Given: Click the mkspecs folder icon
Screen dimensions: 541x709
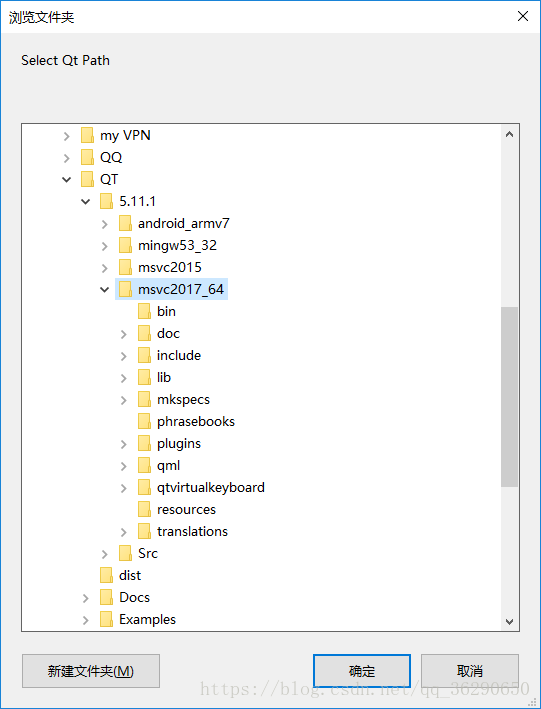Looking at the screenshot, I should tap(144, 399).
